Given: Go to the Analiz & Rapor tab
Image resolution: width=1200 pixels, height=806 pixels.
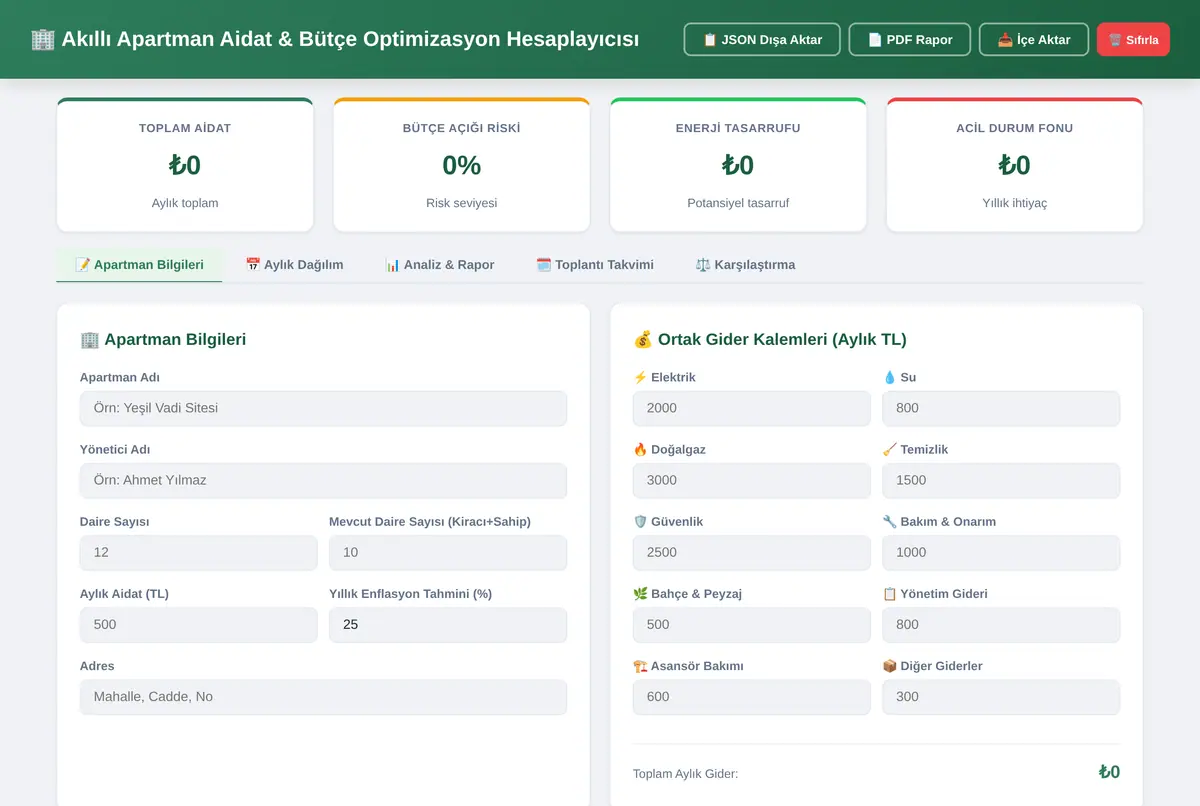Looking at the screenshot, I should [x=440, y=265].
